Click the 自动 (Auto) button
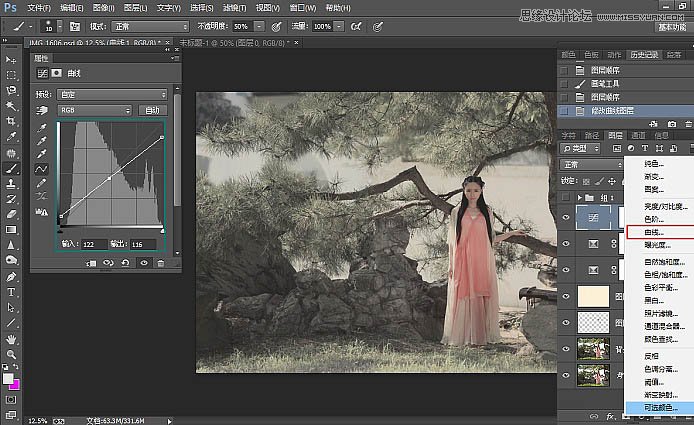The width and height of the screenshot is (694, 425). 152,110
